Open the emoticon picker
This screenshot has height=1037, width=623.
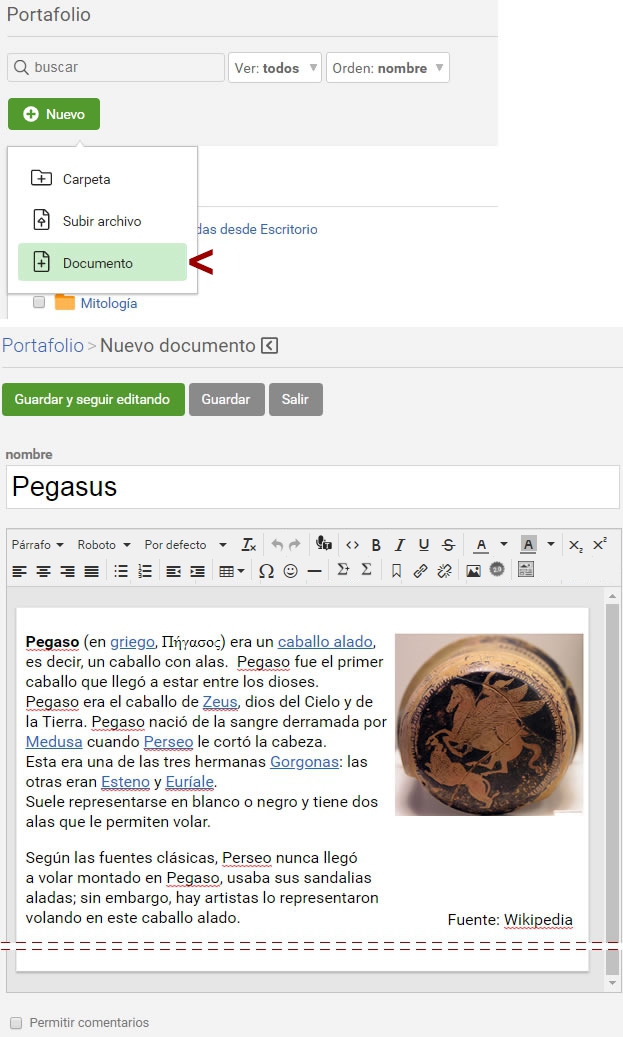tap(291, 571)
